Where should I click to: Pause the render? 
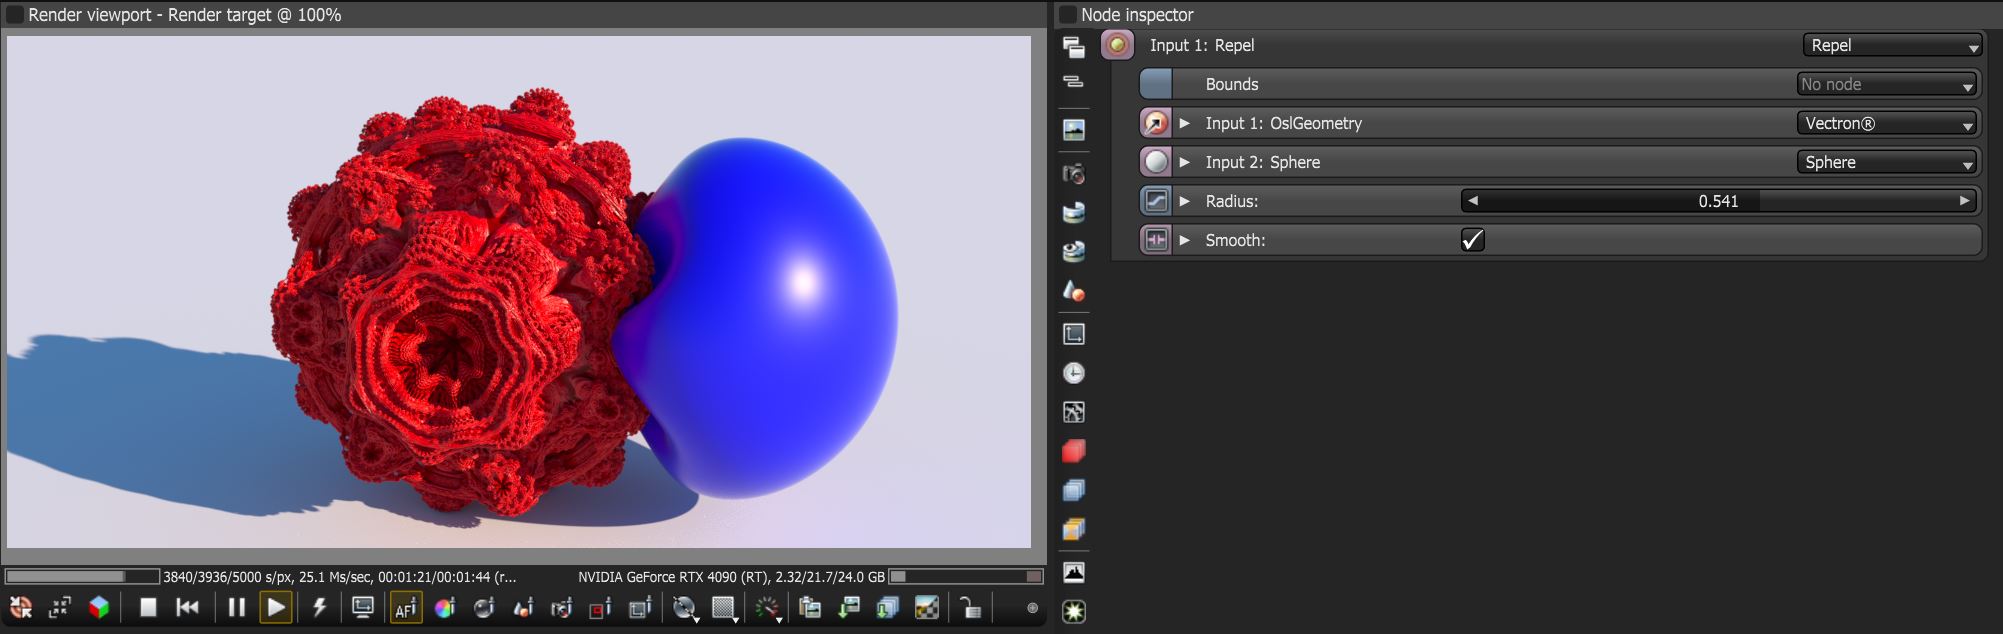[236, 607]
